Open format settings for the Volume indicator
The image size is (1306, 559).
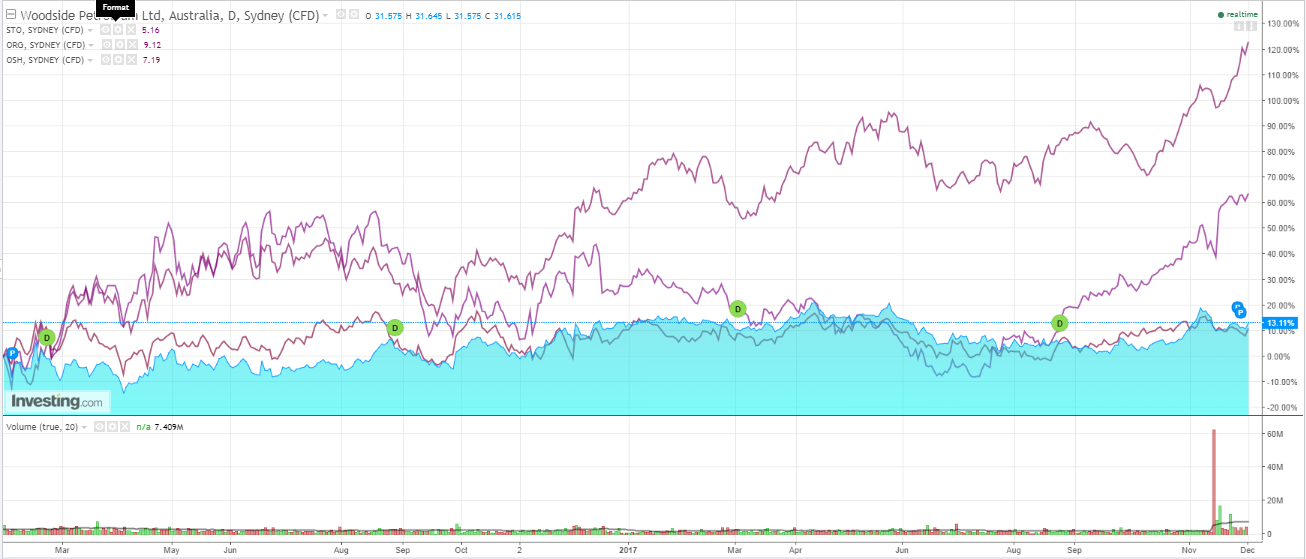112,427
